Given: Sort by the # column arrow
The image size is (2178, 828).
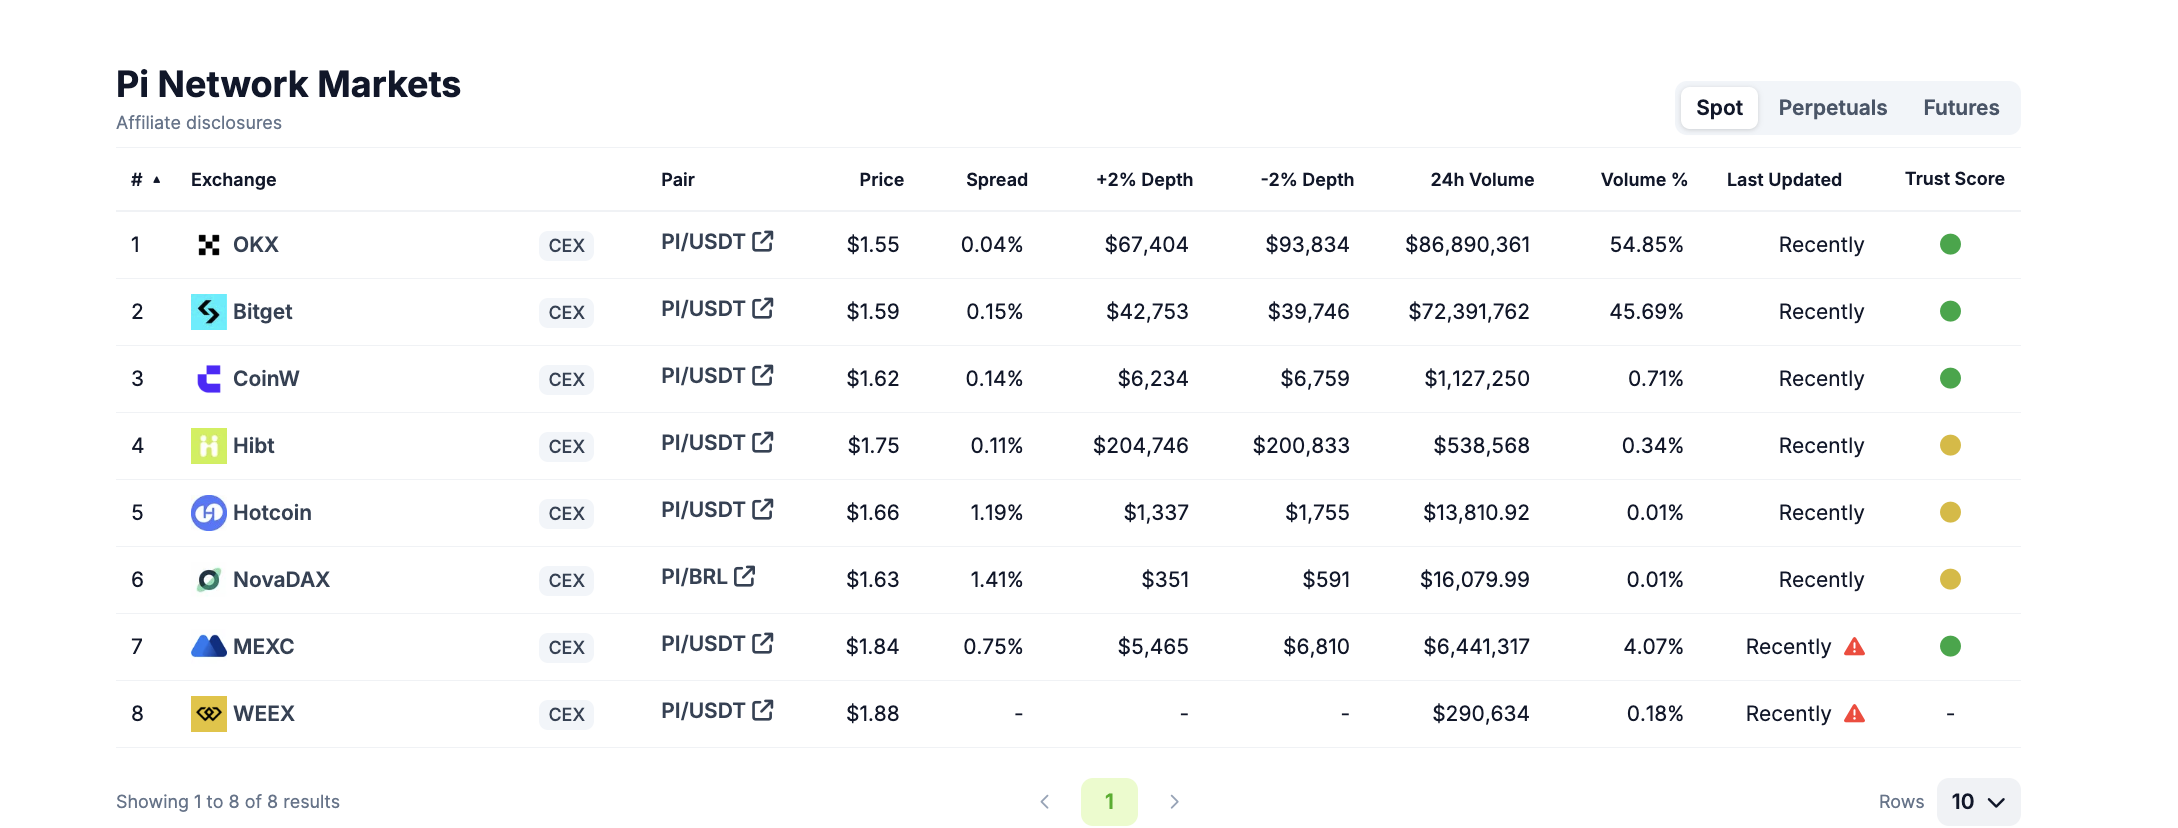Looking at the screenshot, I should 157,180.
